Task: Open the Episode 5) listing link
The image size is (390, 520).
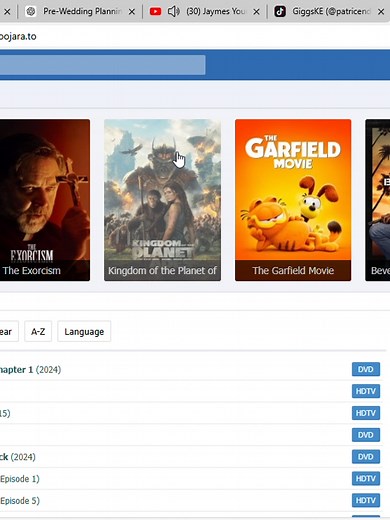Action: [20, 501]
